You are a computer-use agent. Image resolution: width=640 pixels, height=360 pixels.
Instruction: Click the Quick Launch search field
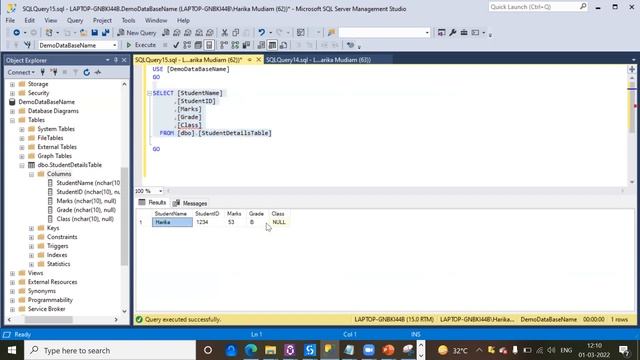point(538,7)
